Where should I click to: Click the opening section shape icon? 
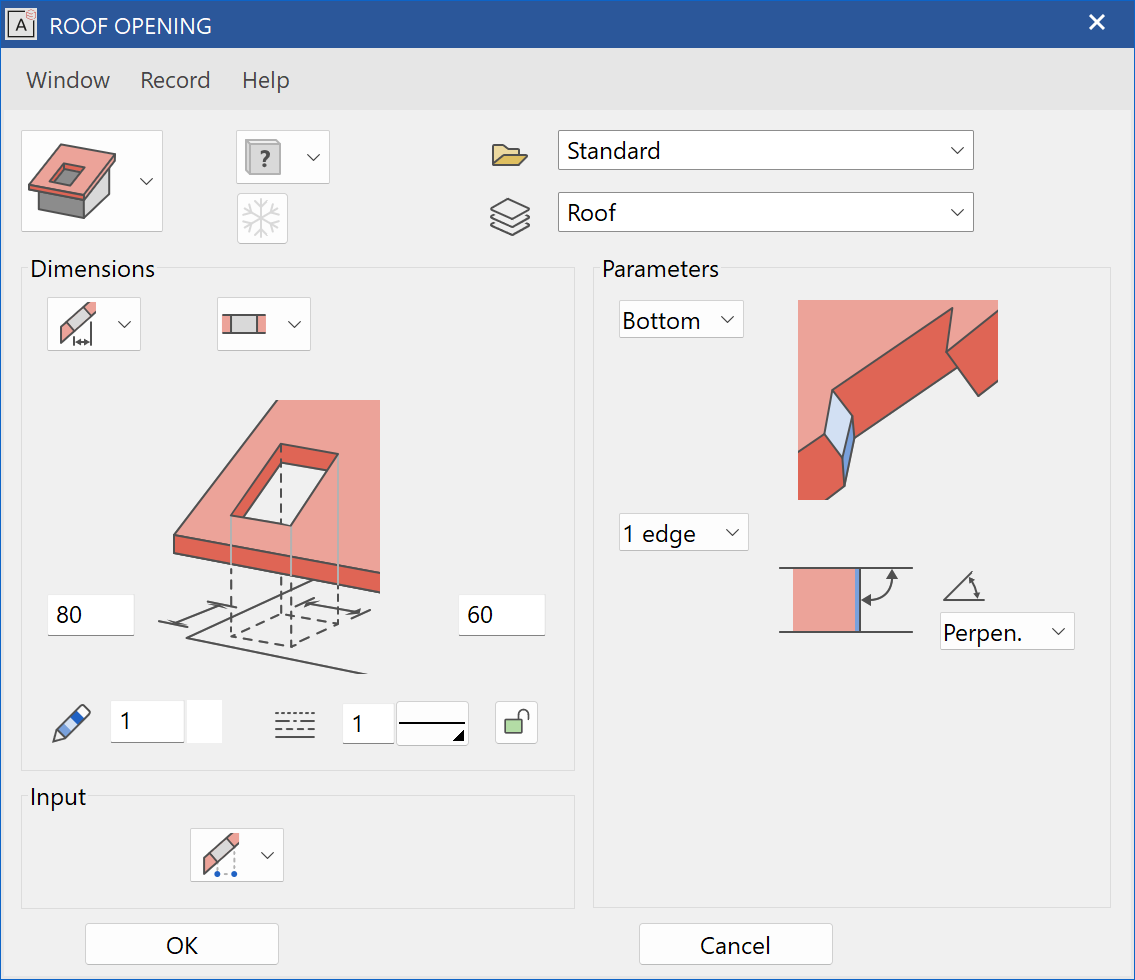click(x=244, y=324)
